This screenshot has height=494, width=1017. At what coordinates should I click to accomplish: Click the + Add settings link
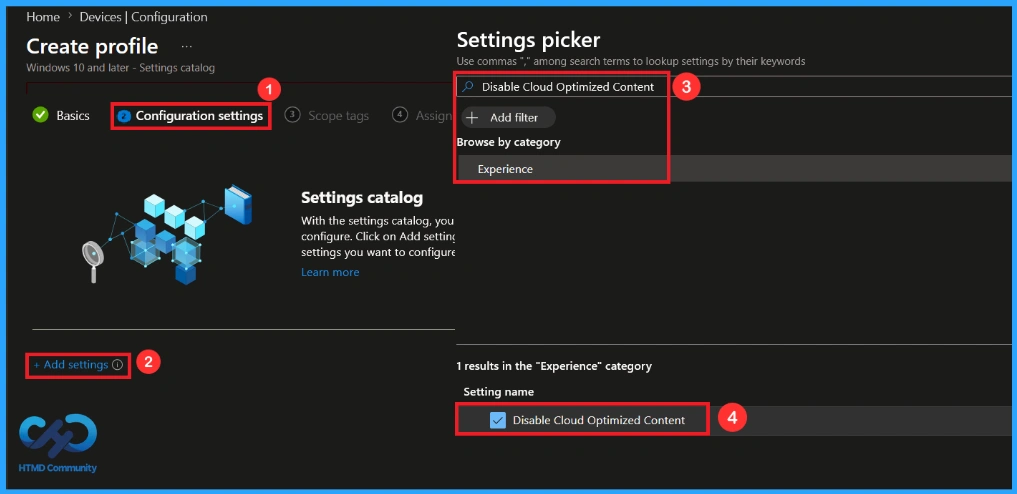71,365
